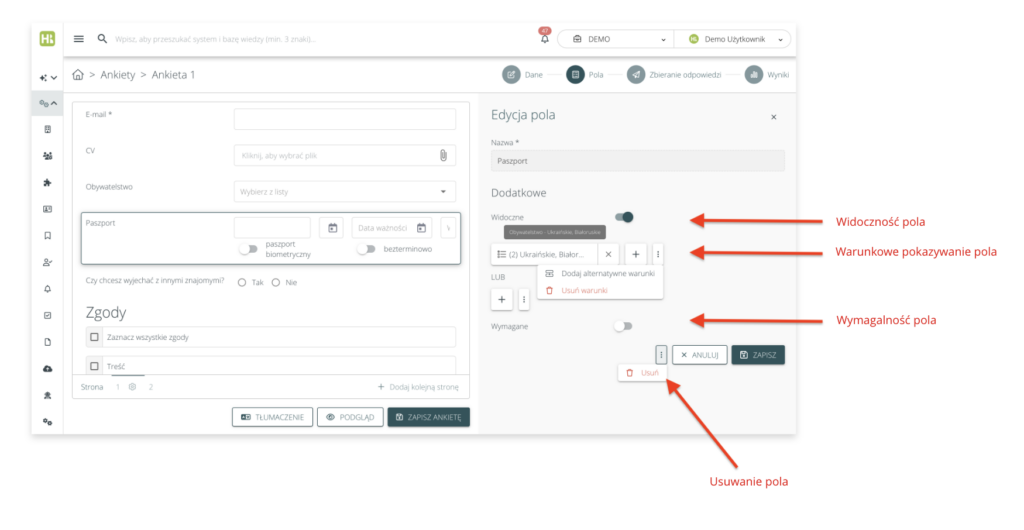Click the page settings gear next to Strona
This screenshot has width=1024, height=530.
tap(132, 386)
